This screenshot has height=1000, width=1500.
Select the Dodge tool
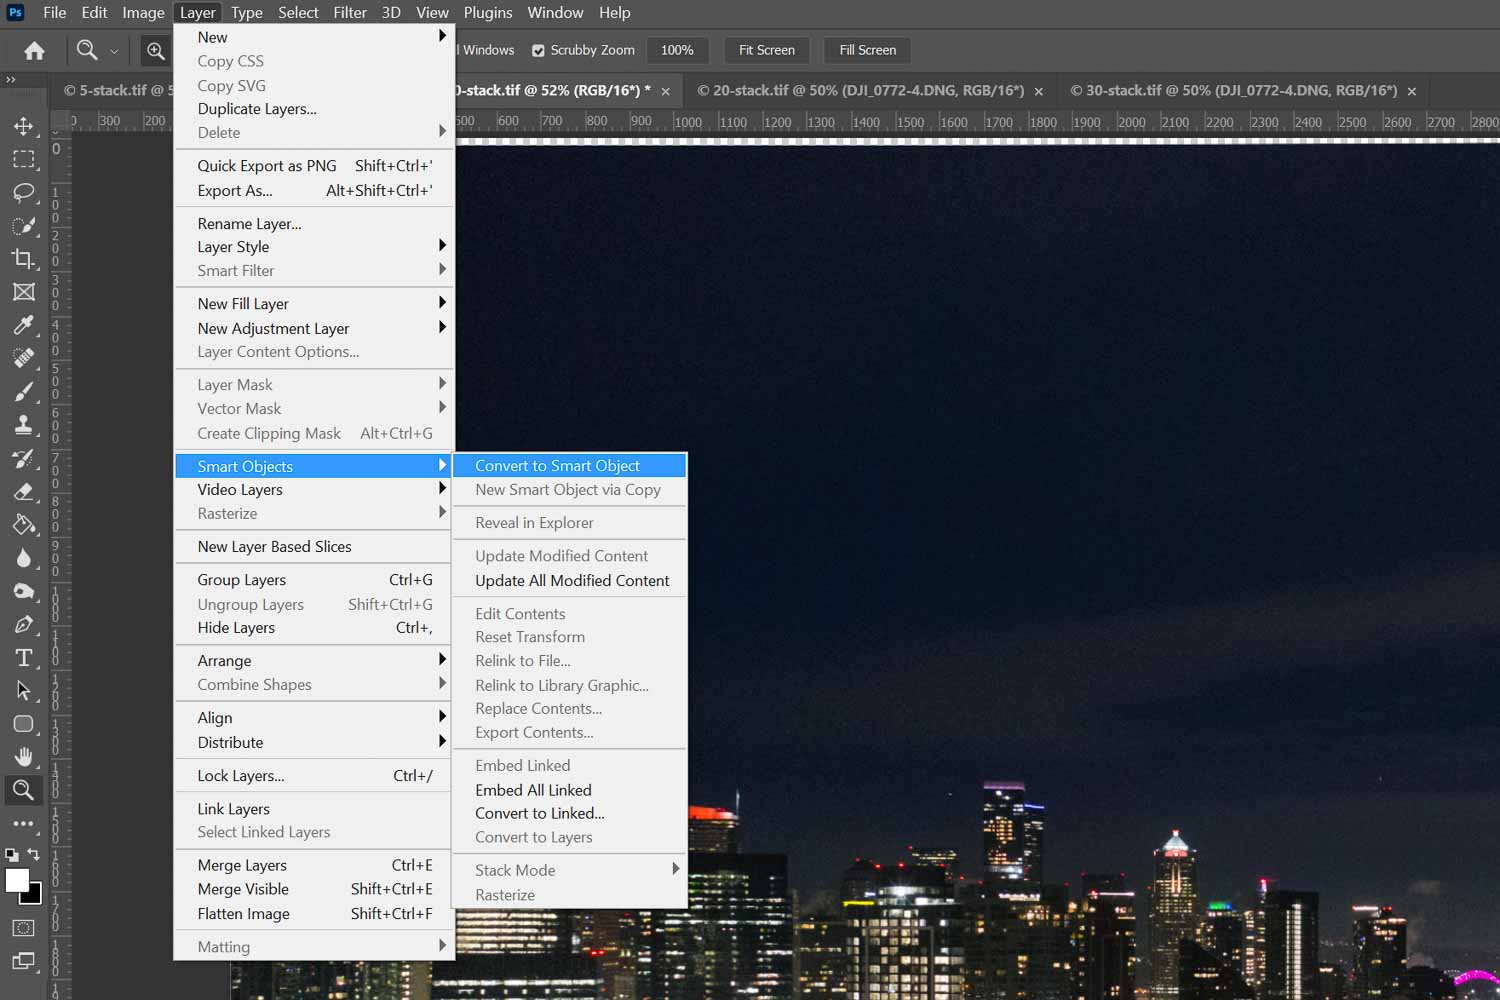tap(23, 590)
